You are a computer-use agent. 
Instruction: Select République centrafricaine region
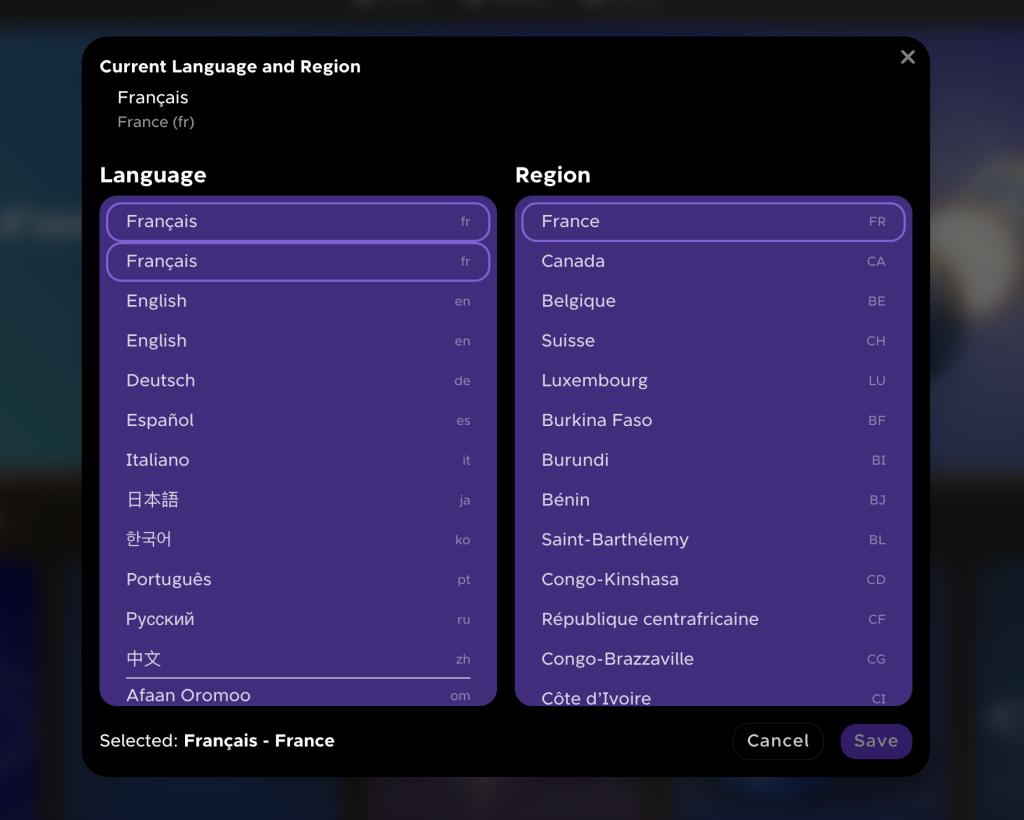point(713,620)
